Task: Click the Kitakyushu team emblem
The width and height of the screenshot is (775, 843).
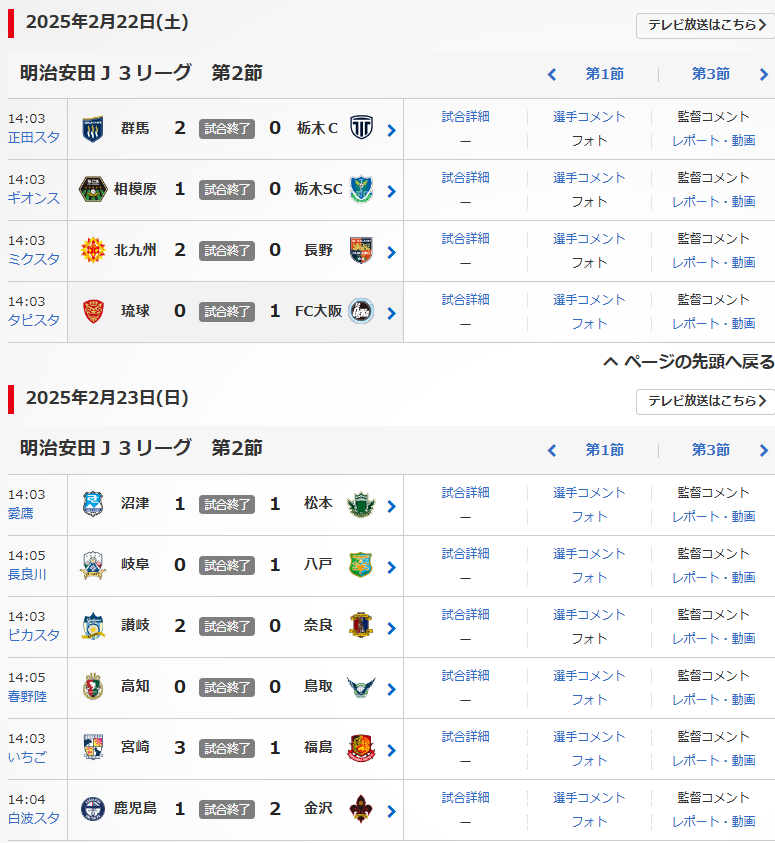Action: click(93, 250)
